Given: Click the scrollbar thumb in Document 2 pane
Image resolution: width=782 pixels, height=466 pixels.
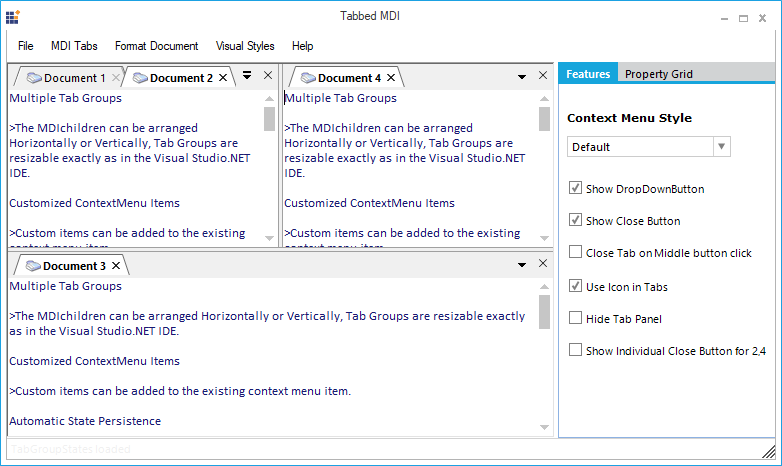Looking at the screenshot, I should coord(269,119).
